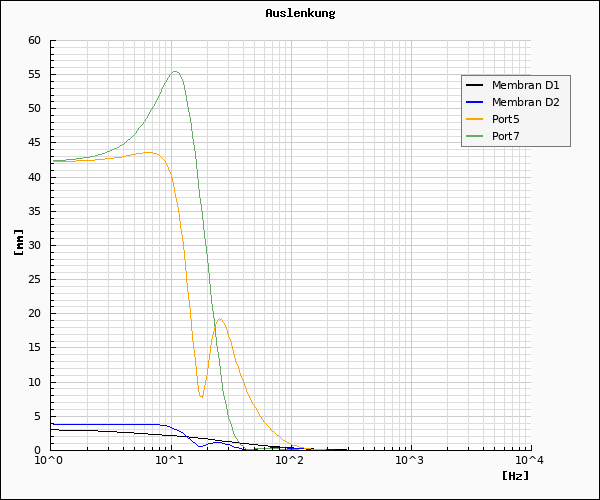Viewport: 600px width, 500px height.
Task: Select the Port5 legend label
Action: pos(505,119)
